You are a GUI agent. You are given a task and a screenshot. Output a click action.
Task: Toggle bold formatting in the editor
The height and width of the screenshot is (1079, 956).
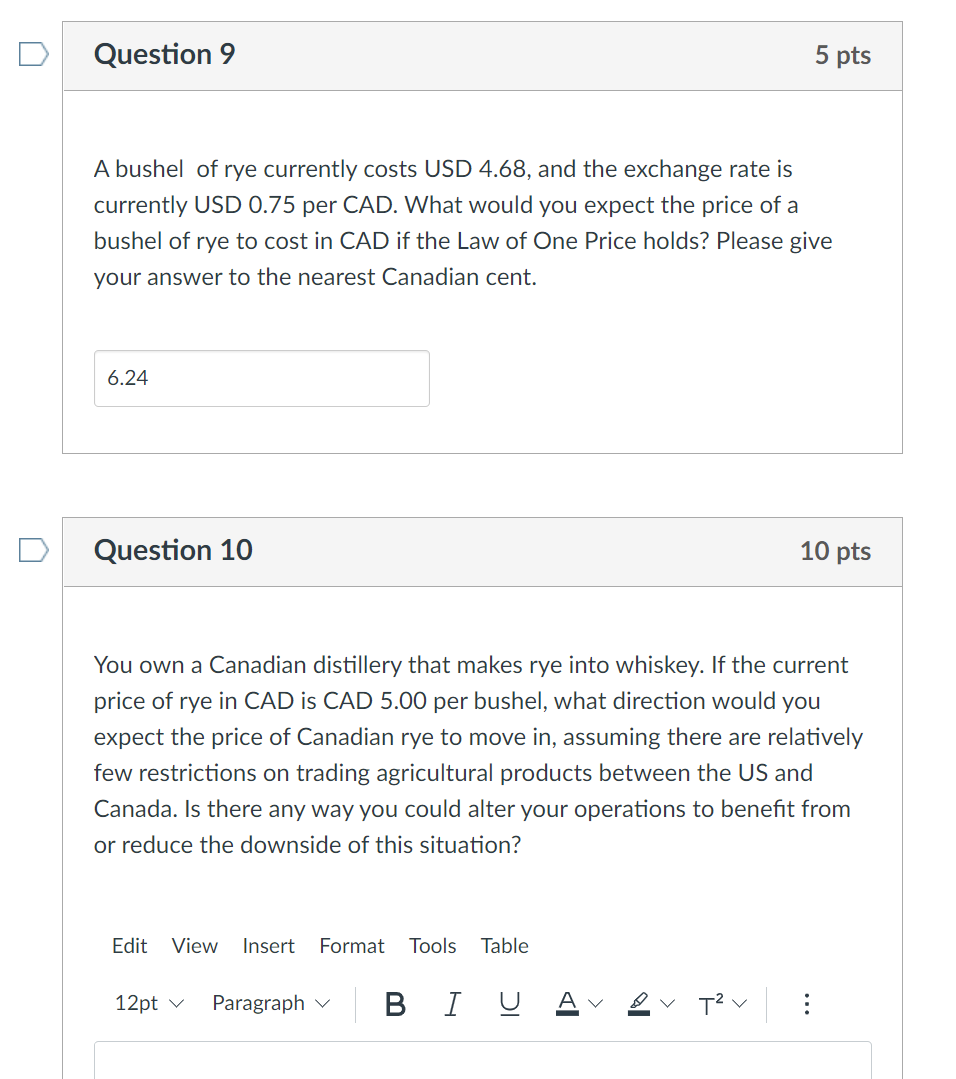click(x=395, y=1004)
